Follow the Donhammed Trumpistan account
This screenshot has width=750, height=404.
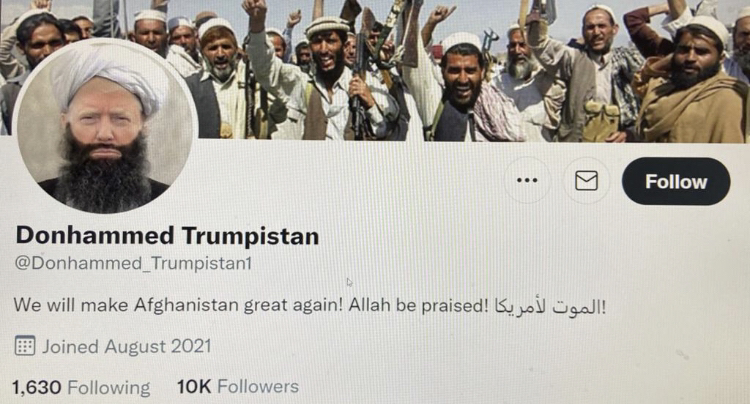click(x=676, y=181)
